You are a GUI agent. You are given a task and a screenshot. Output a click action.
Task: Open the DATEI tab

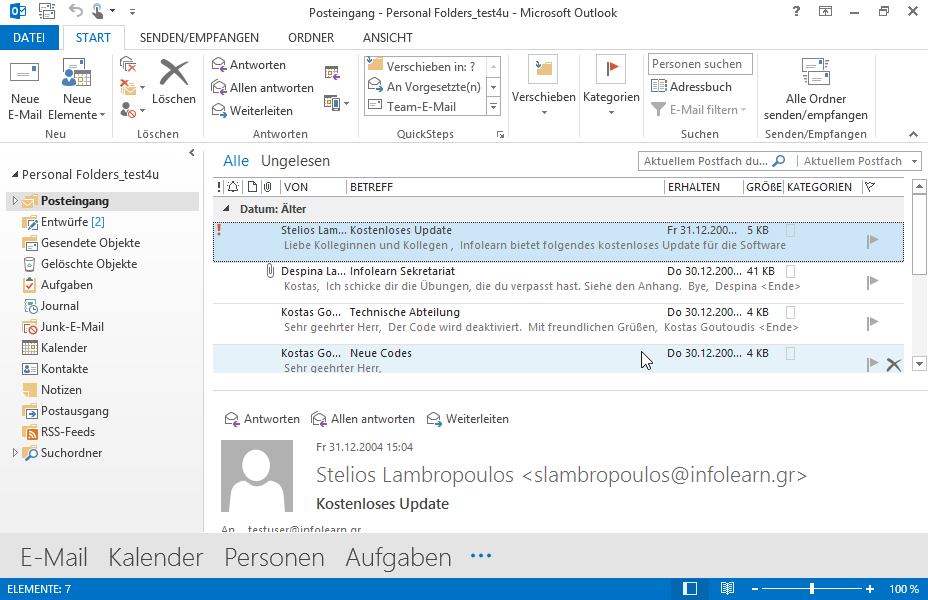[x=29, y=38]
